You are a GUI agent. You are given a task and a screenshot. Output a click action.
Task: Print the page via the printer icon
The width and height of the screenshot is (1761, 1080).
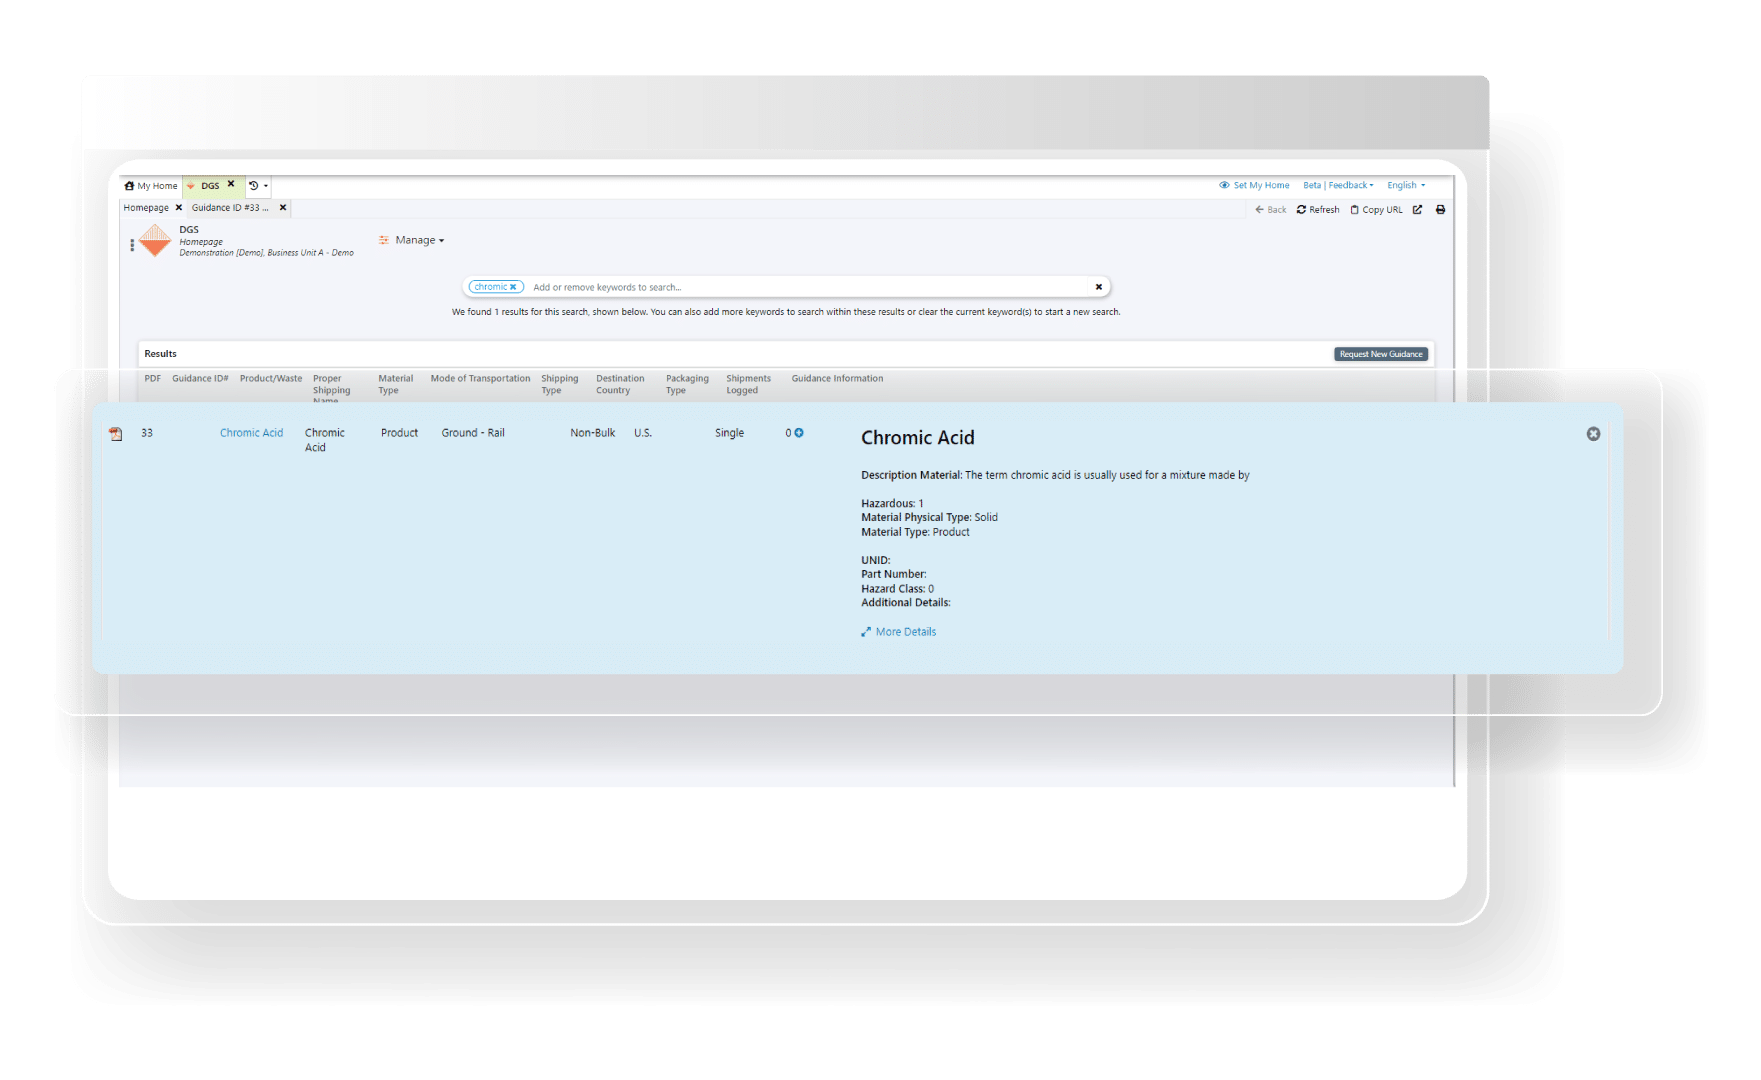pos(1441,210)
